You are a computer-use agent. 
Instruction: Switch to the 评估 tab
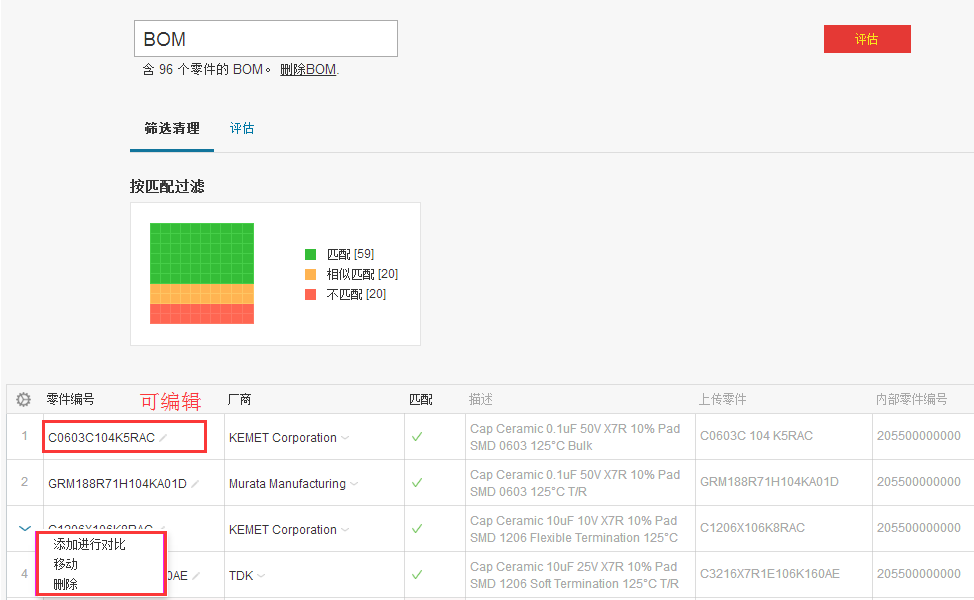242,129
